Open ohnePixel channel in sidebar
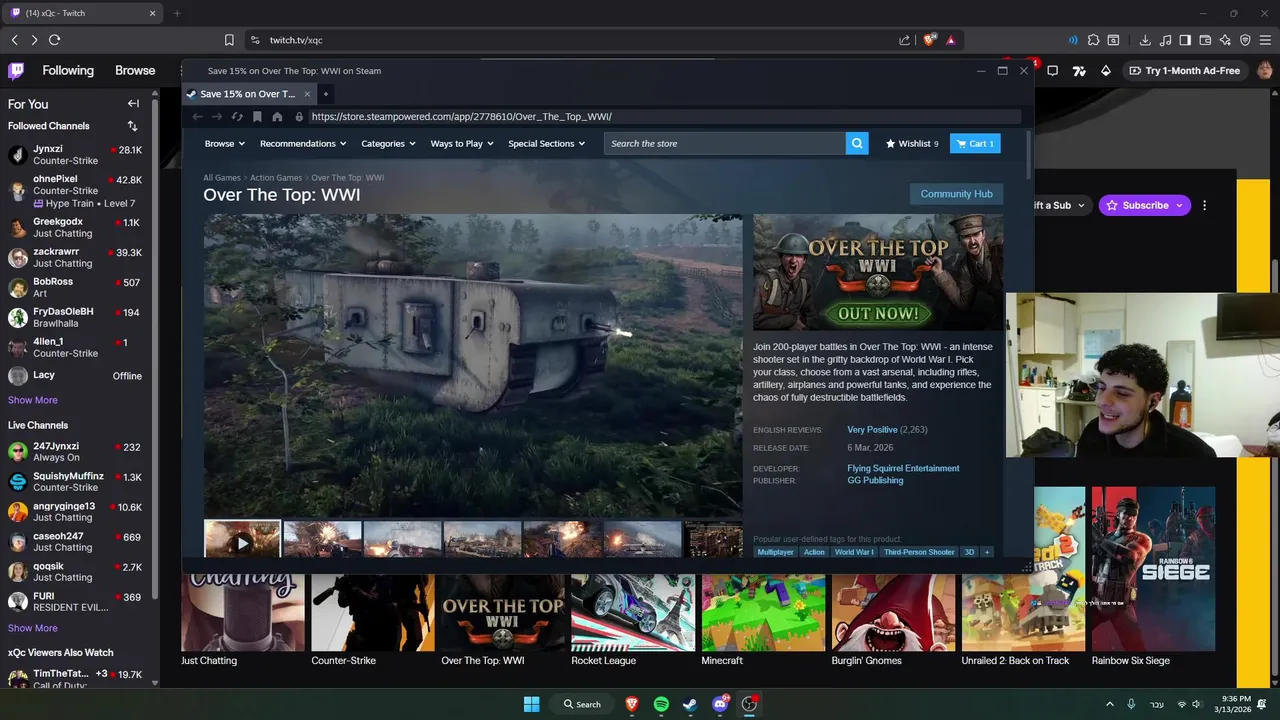This screenshot has height=720, width=1280. pos(76,190)
